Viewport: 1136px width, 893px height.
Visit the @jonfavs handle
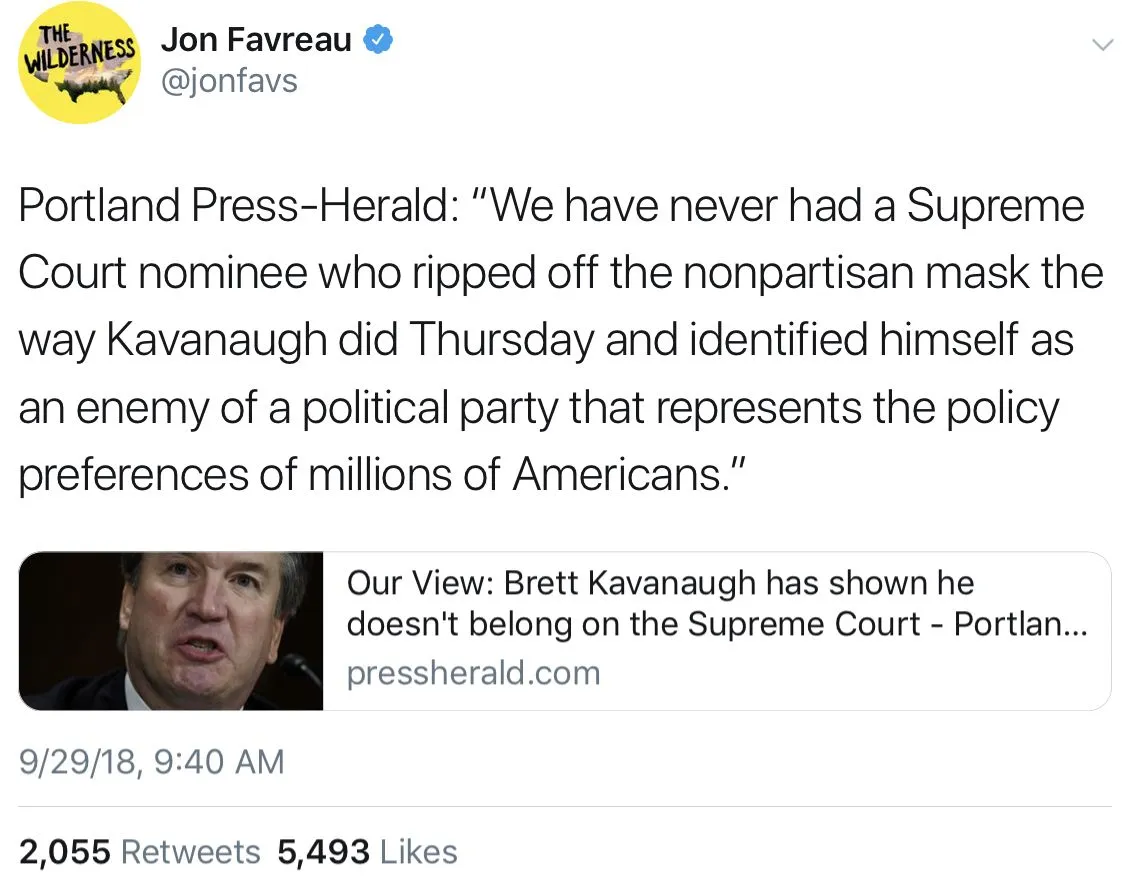[229, 79]
